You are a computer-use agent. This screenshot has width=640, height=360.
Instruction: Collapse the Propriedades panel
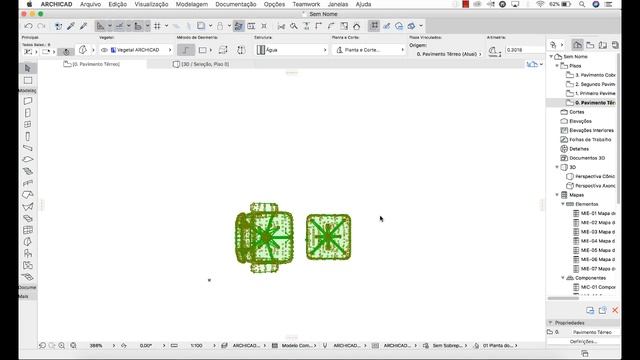pyautogui.click(x=551, y=323)
